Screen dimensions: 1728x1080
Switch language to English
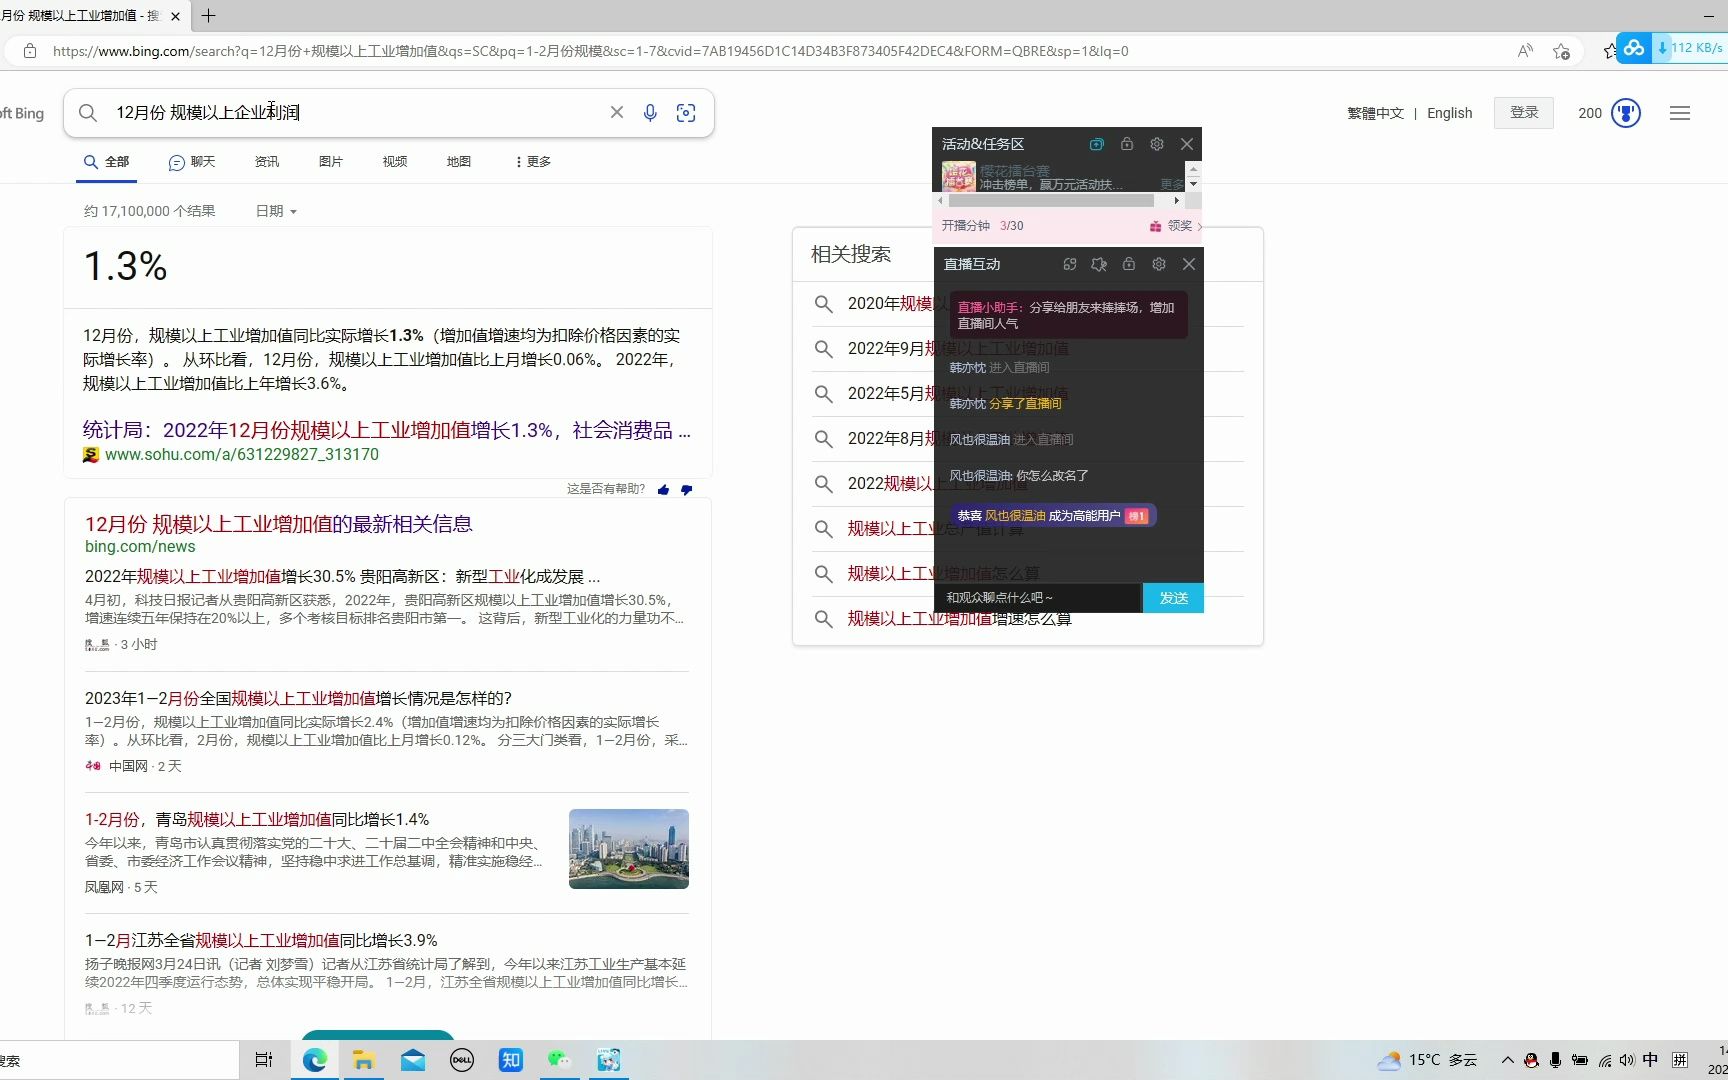coord(1450,114)
